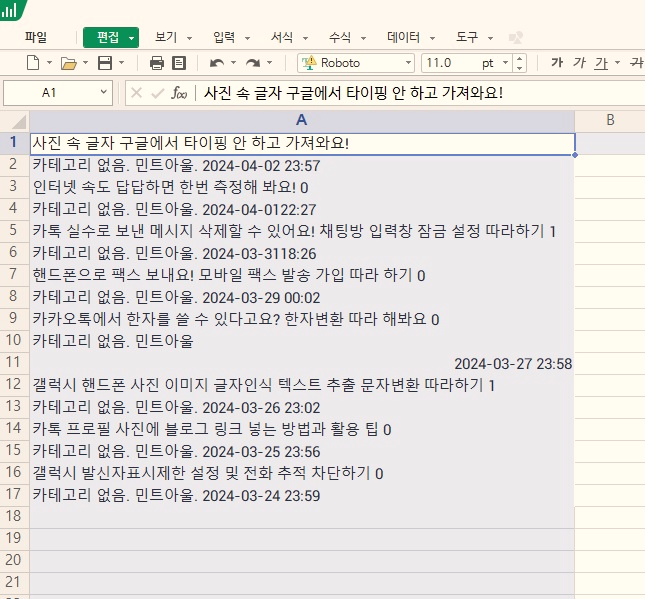
Task: Open the Redo history dropdown arrow
Action: 269,63
